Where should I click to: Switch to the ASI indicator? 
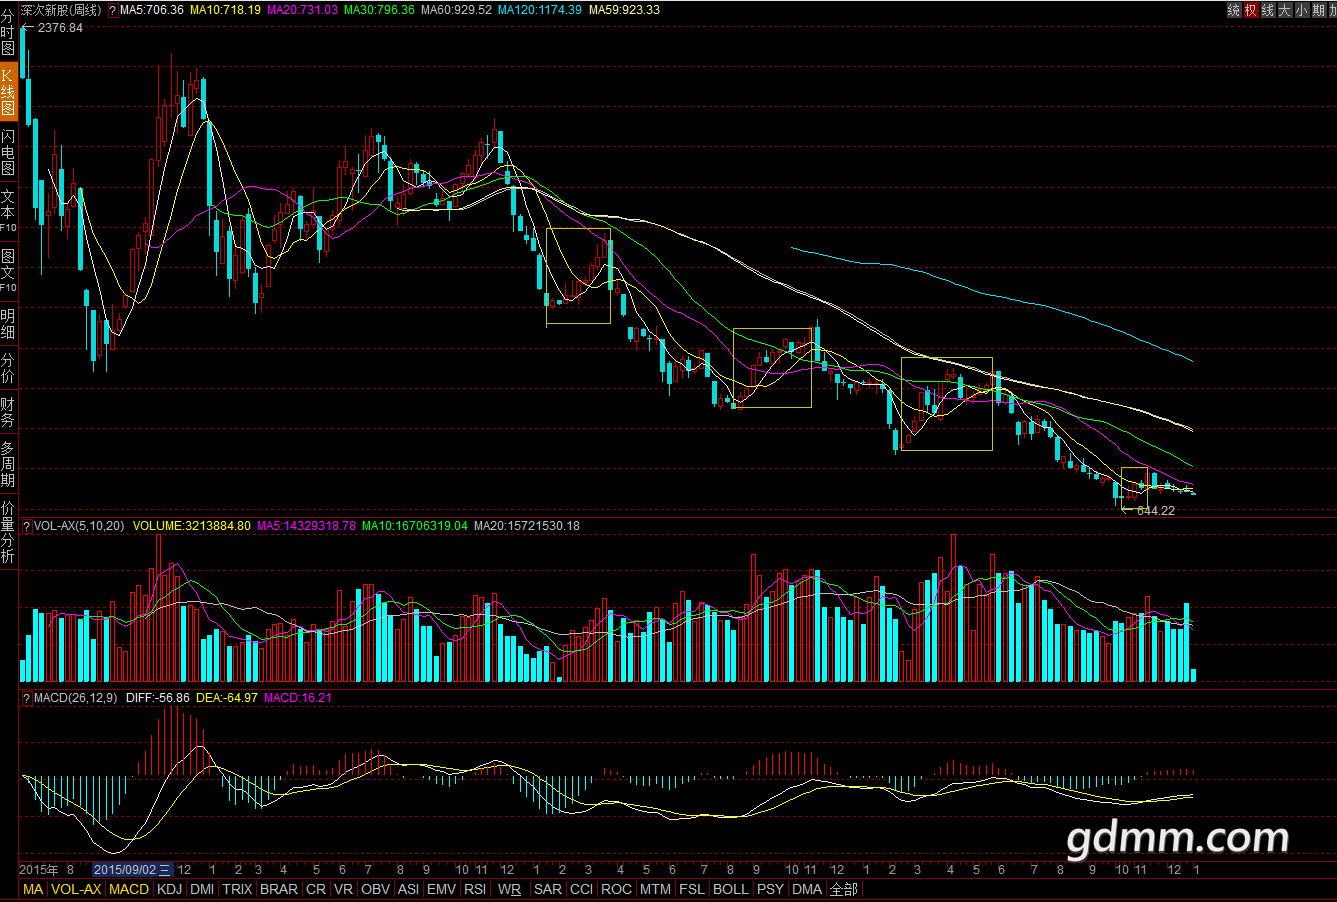(408, 889)
